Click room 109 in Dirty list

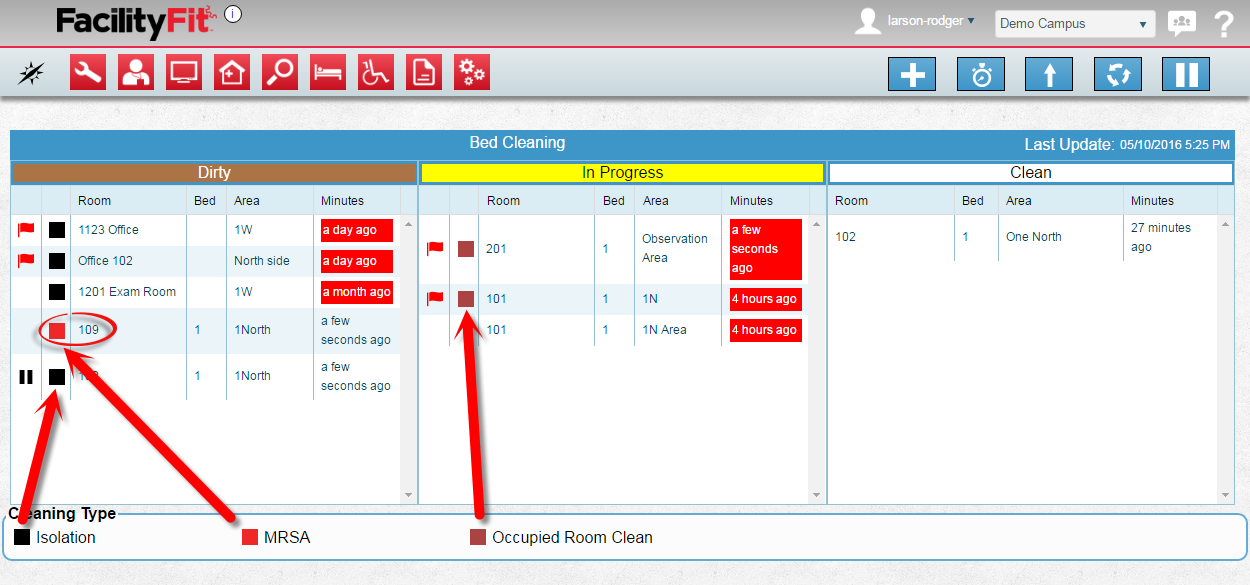tap(89, 330)
